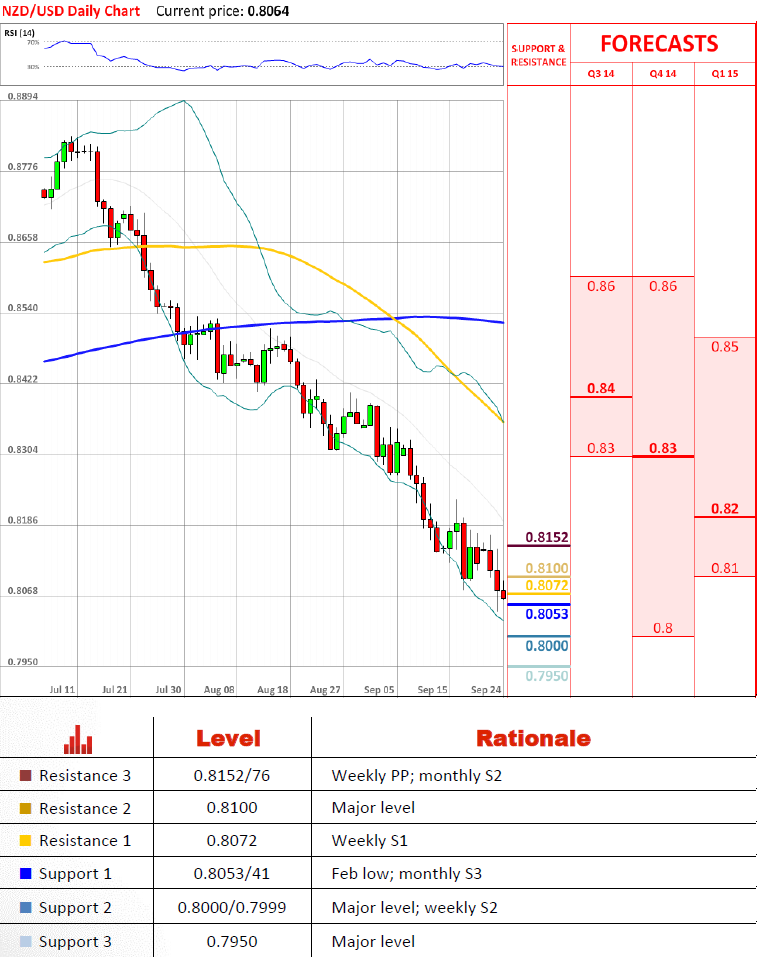Click the Support 1 blue swatch
This screenshot has height=957, width=757.
(25, 873)
